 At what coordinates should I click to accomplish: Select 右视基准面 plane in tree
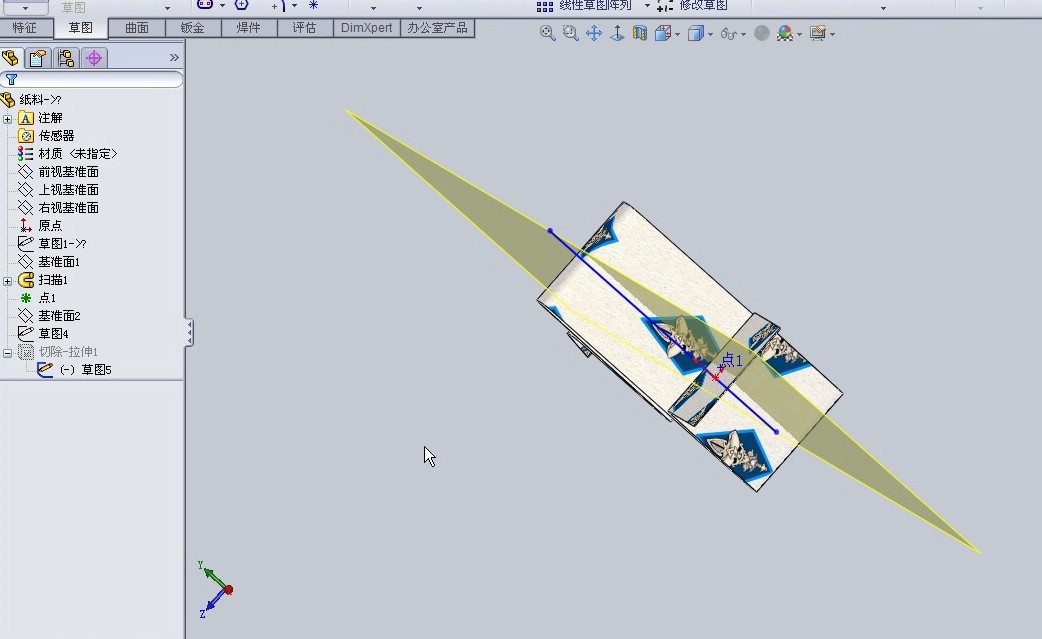68,207
